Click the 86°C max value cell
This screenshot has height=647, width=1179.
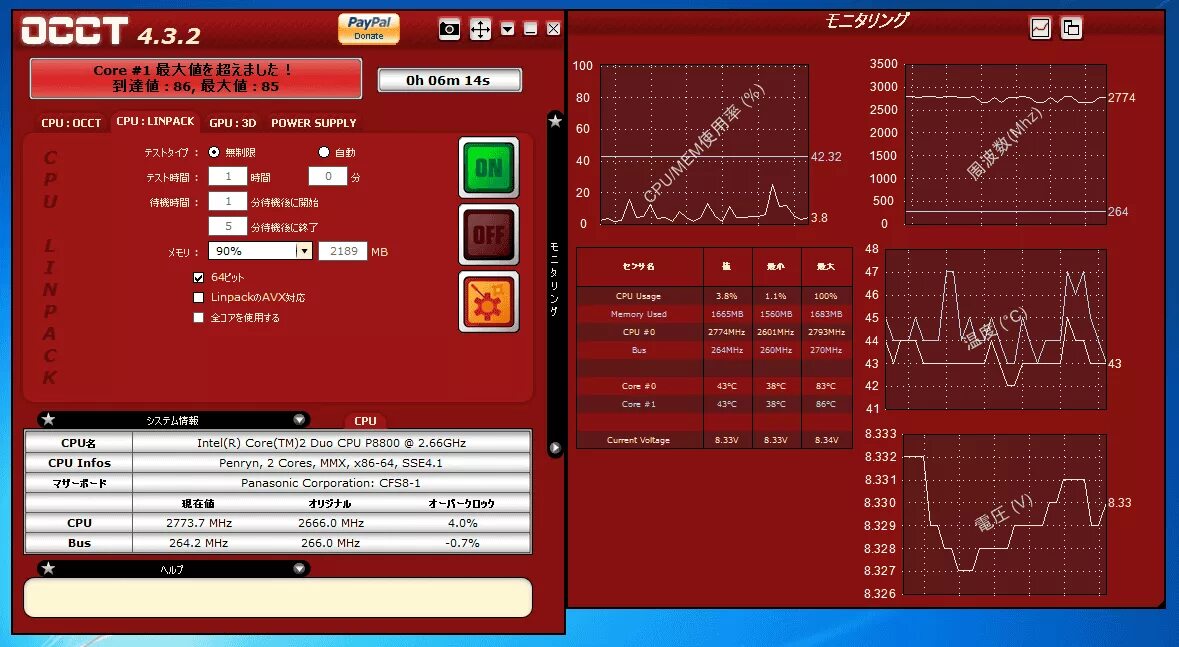pyautogui.click(x=826, y=404)
